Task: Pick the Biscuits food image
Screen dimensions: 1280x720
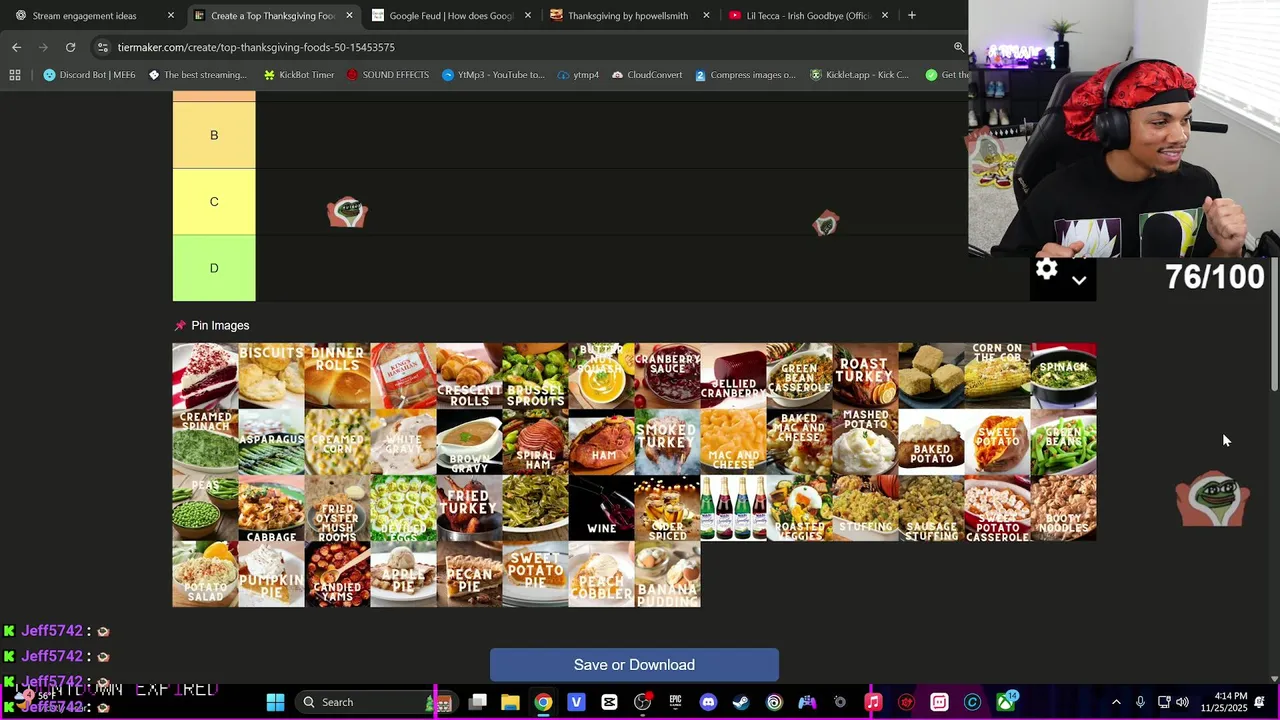Action: point(271,376)
